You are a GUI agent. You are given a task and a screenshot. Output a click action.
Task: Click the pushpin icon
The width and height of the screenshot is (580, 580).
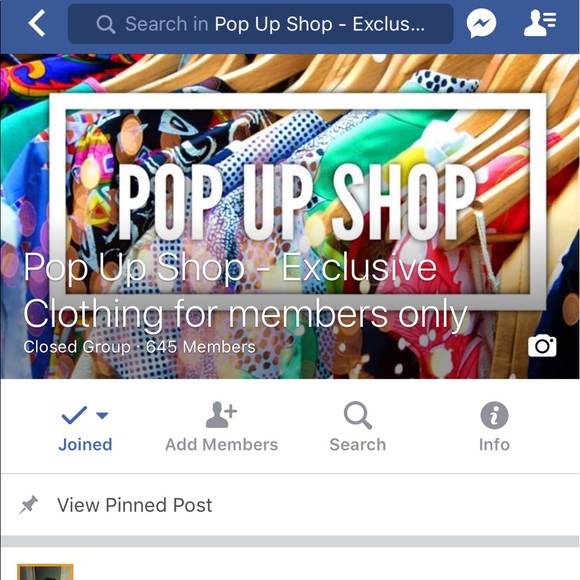[x=28, y=505]
